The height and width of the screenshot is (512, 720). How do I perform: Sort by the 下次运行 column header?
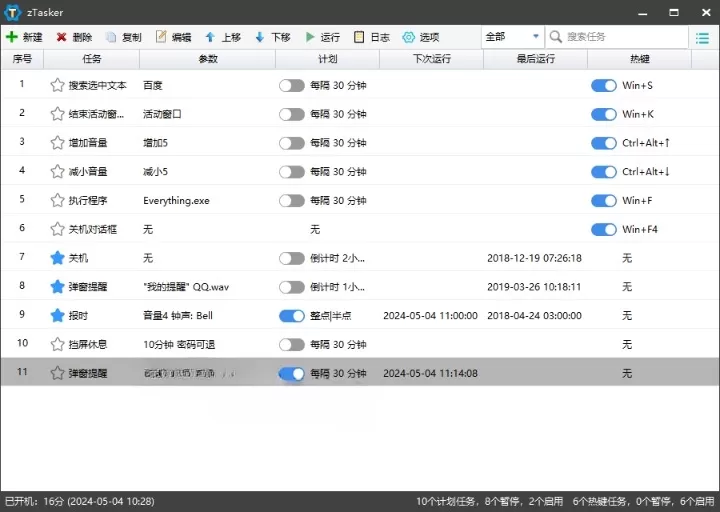[432, 59]
